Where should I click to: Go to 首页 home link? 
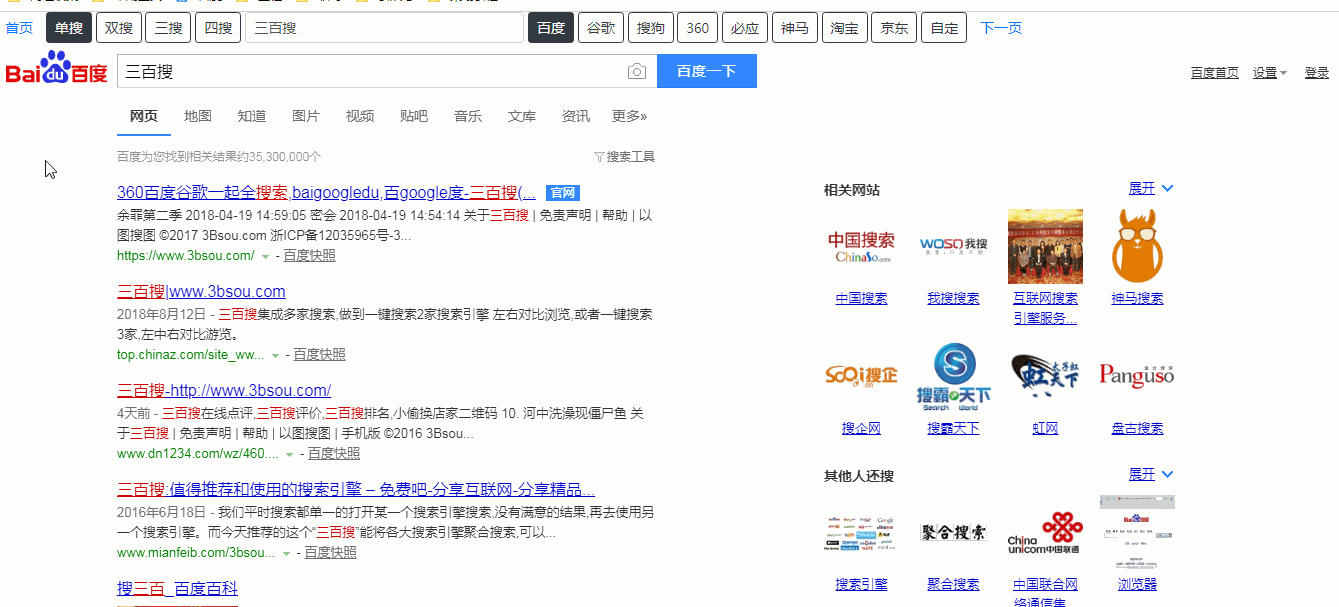19,28
